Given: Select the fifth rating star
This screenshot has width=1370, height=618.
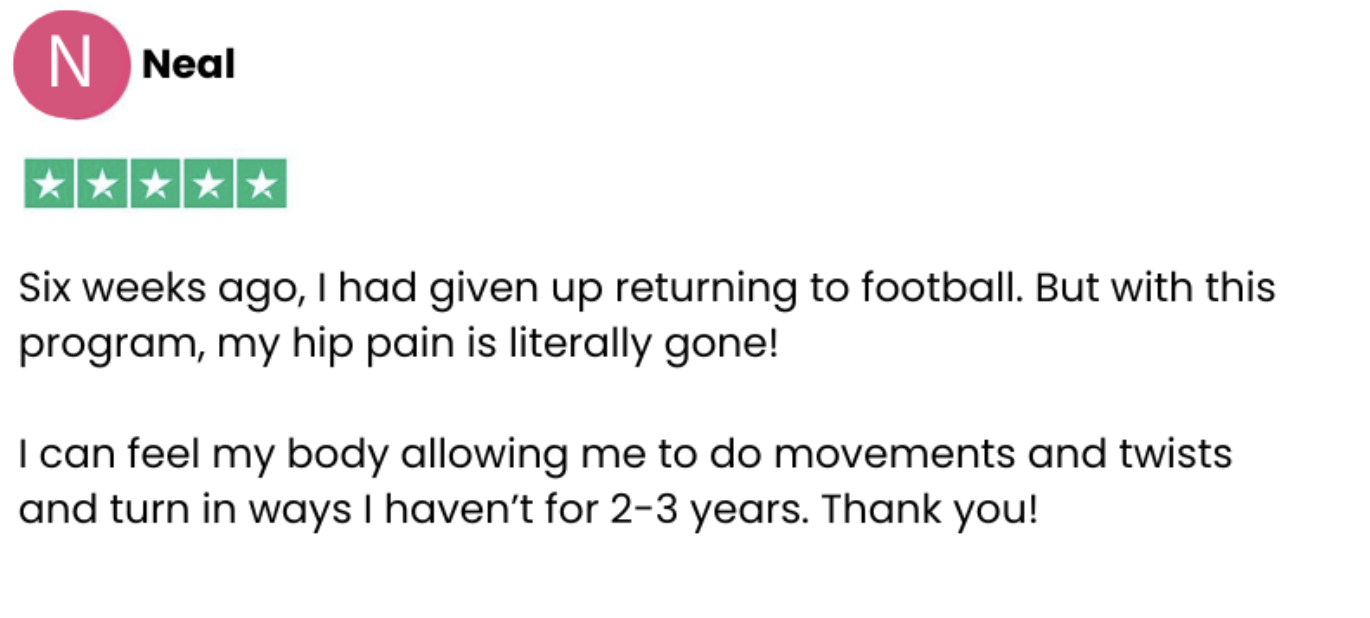Looking at the screenshot, I should coord(261,184).
